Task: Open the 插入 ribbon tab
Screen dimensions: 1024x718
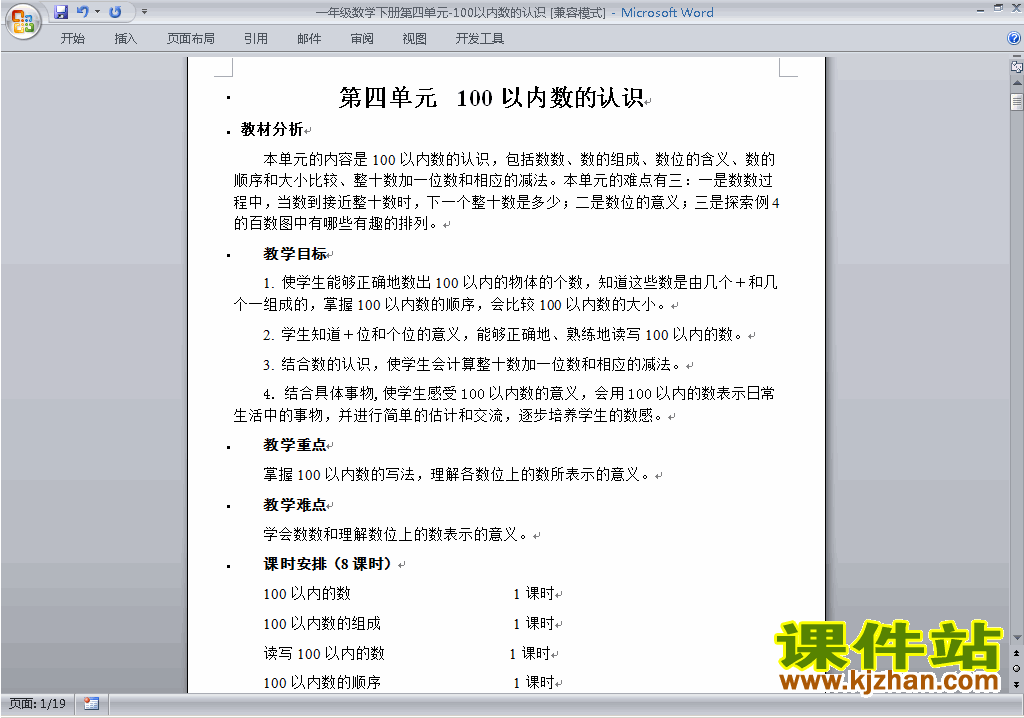Action: [125, 39]
